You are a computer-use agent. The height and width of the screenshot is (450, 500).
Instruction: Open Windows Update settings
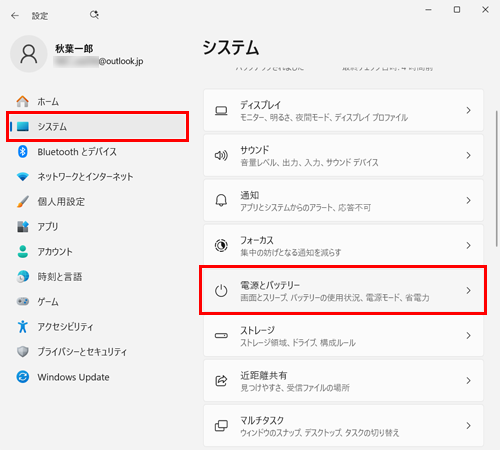pos(97,377)
